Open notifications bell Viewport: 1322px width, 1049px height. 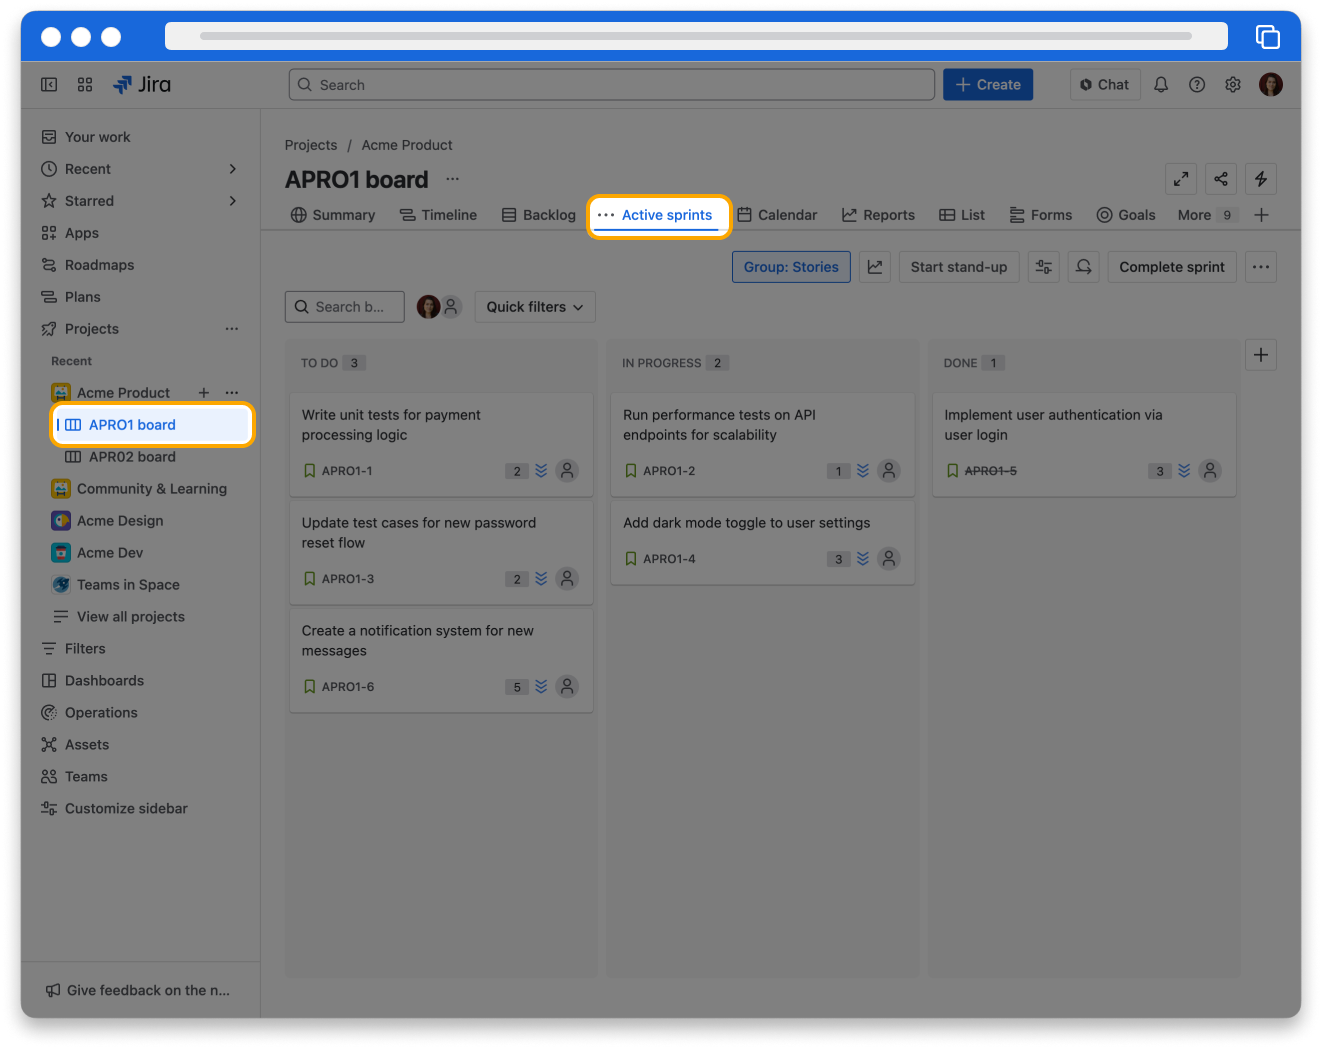point(1161,85)
